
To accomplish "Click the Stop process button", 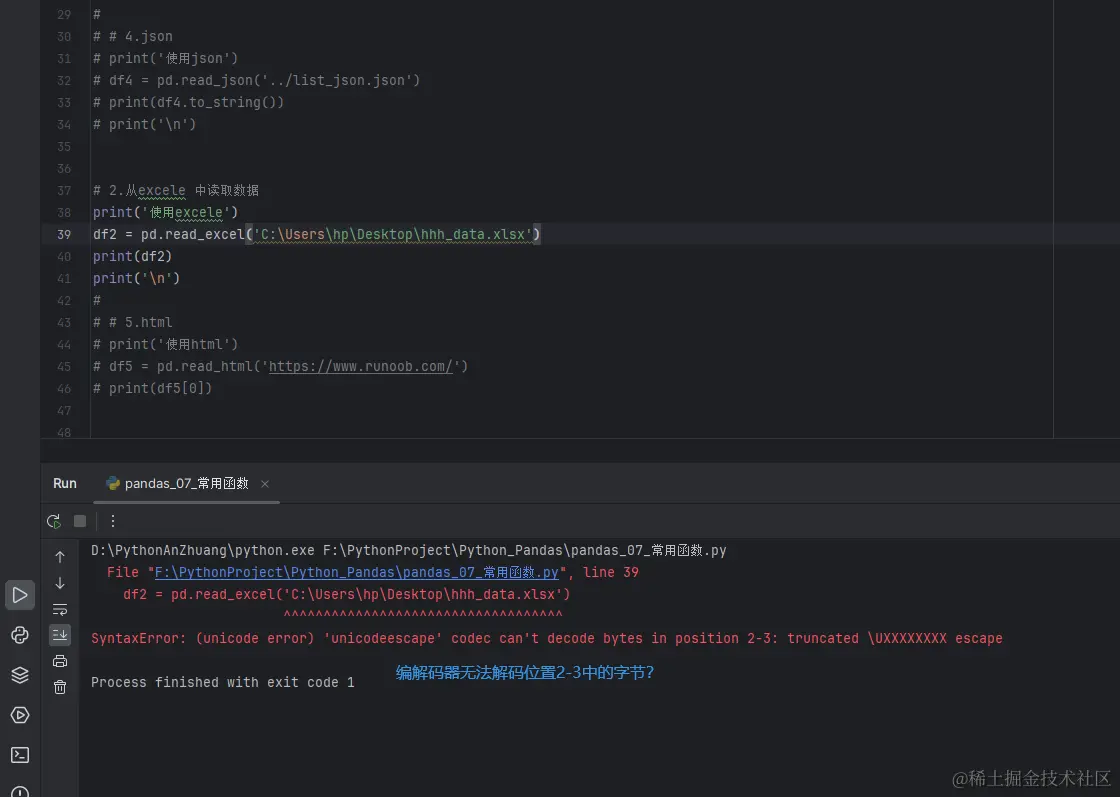I will (80, 521).
